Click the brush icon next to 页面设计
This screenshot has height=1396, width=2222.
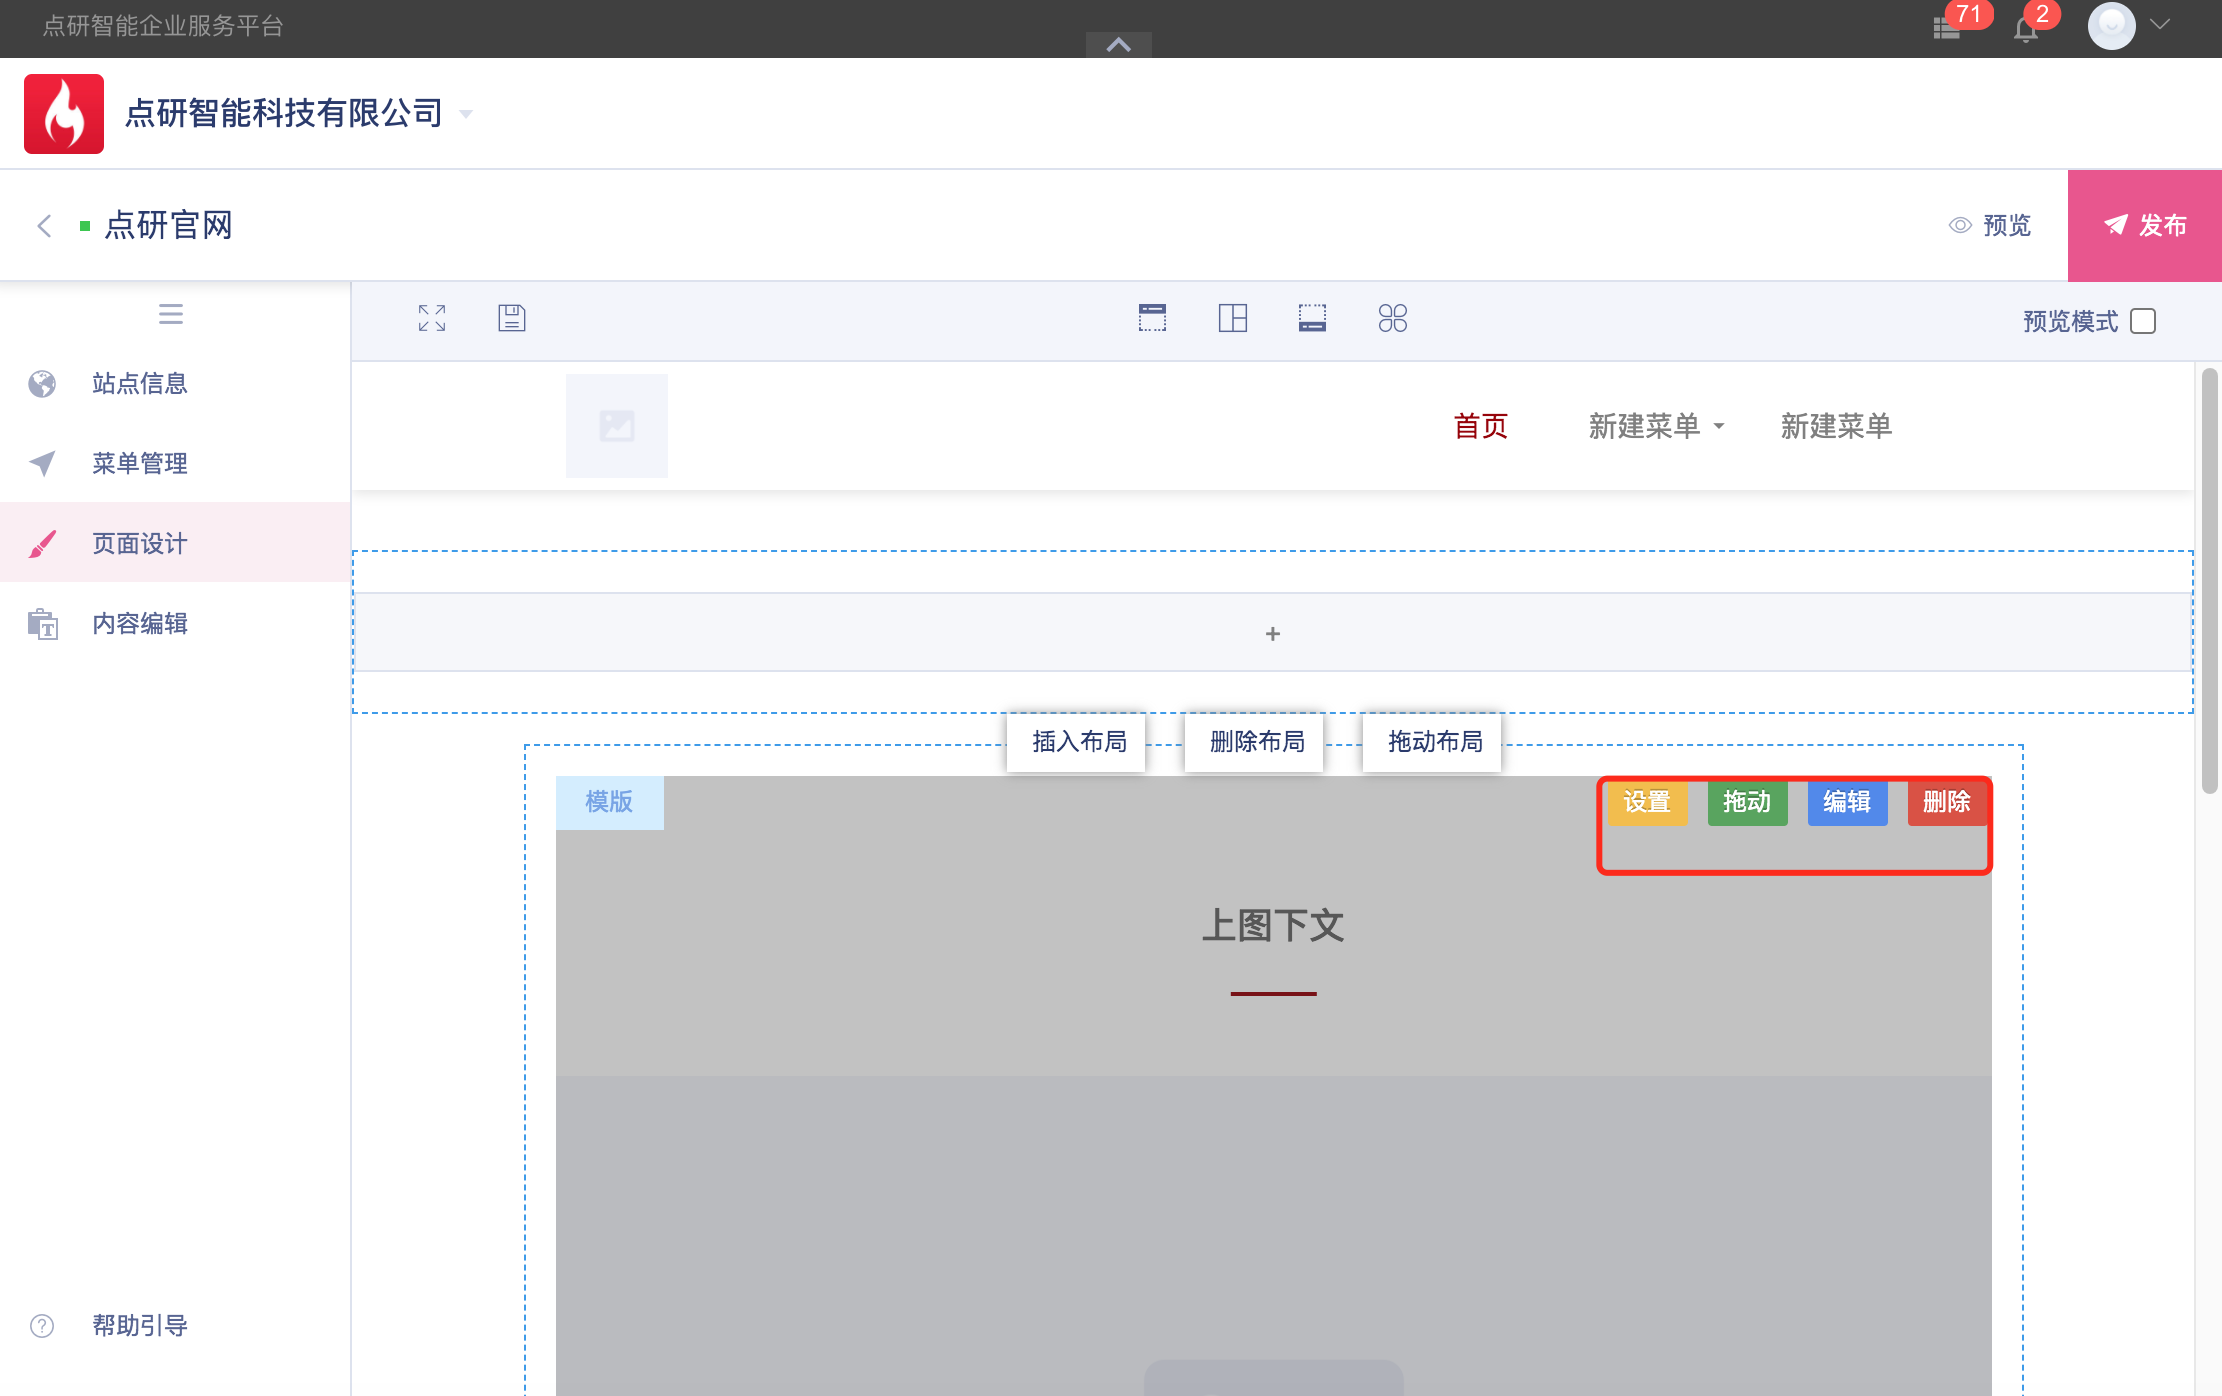(42, 543)
